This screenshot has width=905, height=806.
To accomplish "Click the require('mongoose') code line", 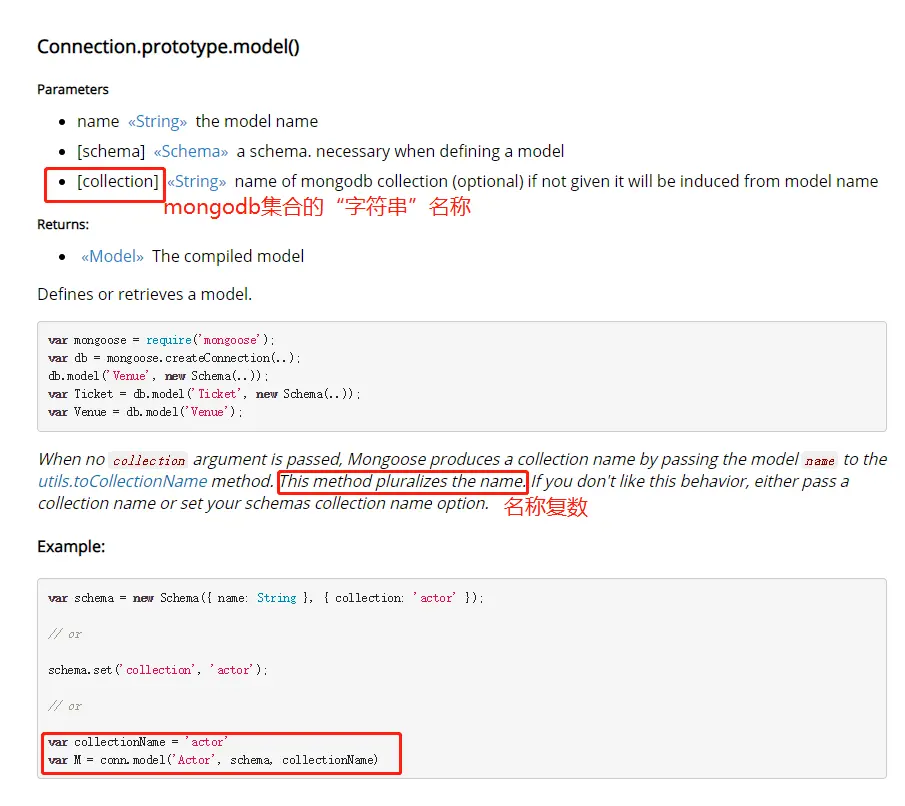I will [x=161, y=340].
